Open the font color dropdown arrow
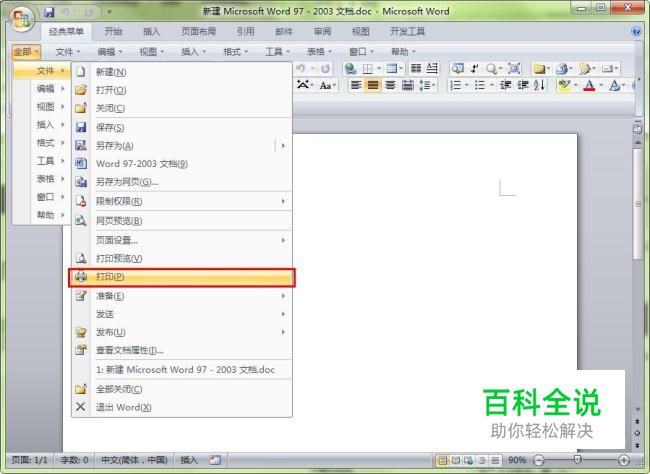The image size is (650, 474). pyautogui.click(x=601, y=85)
